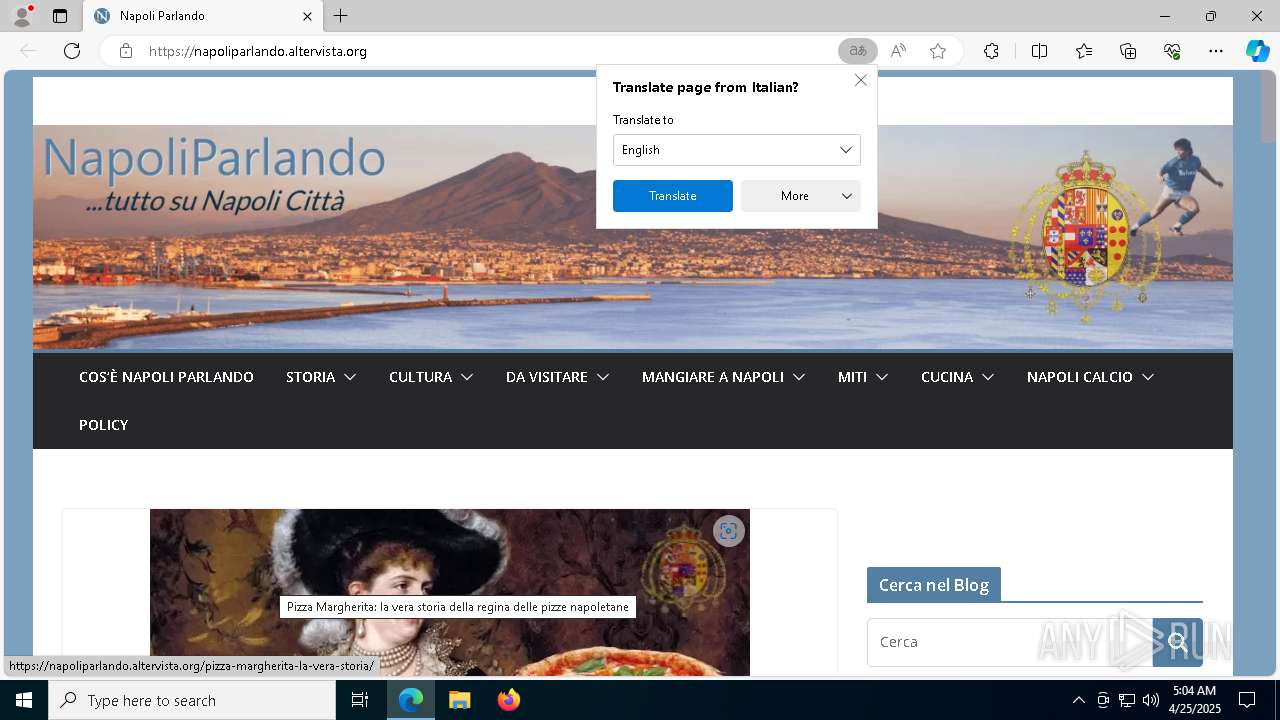Screen dimensions: 1280x720
Task: Show hidden system tray icons
Action: click(x=1078, y=700)
